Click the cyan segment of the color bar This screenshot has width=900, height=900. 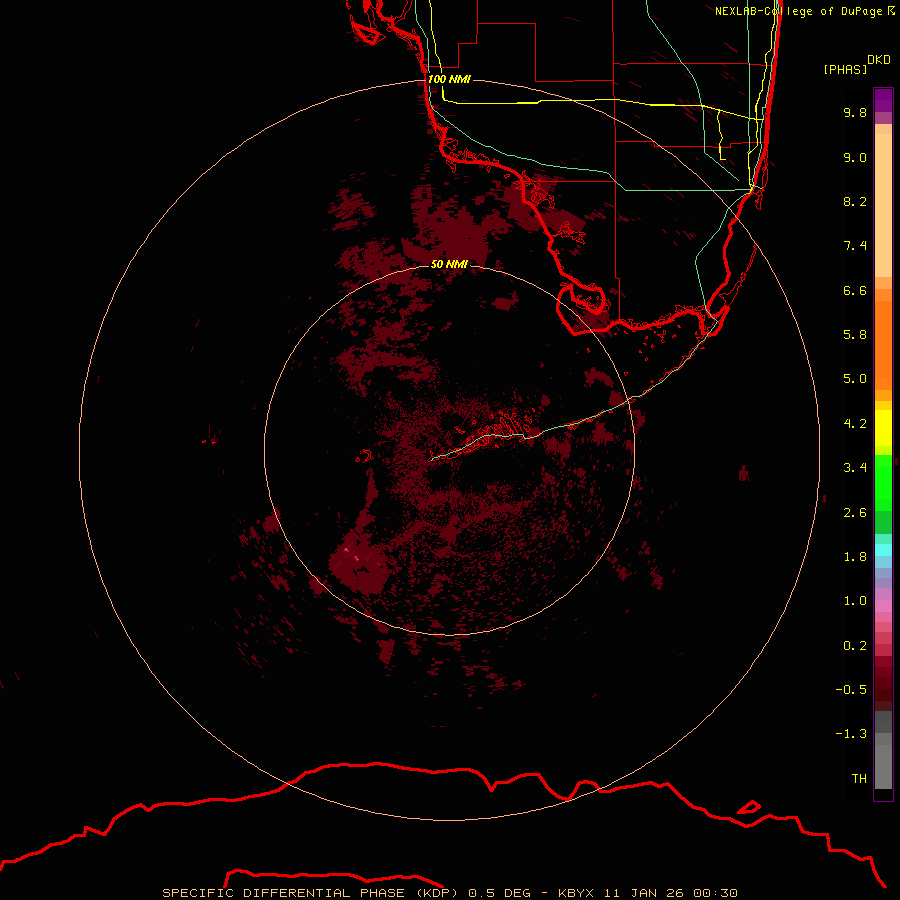[x=883, y=550]
